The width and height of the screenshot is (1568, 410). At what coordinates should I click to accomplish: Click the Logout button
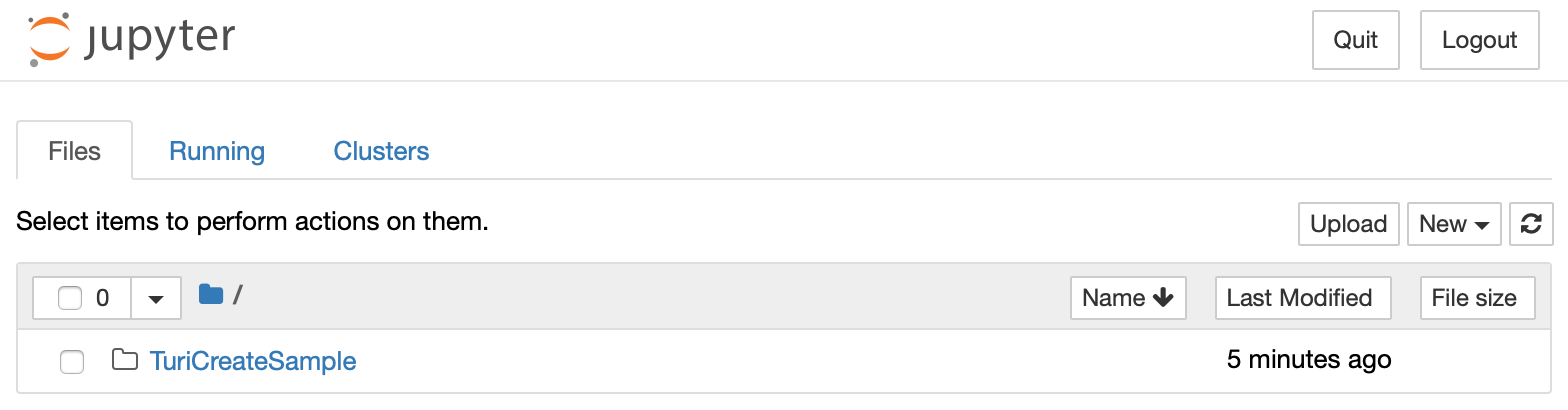(1480, 40)
